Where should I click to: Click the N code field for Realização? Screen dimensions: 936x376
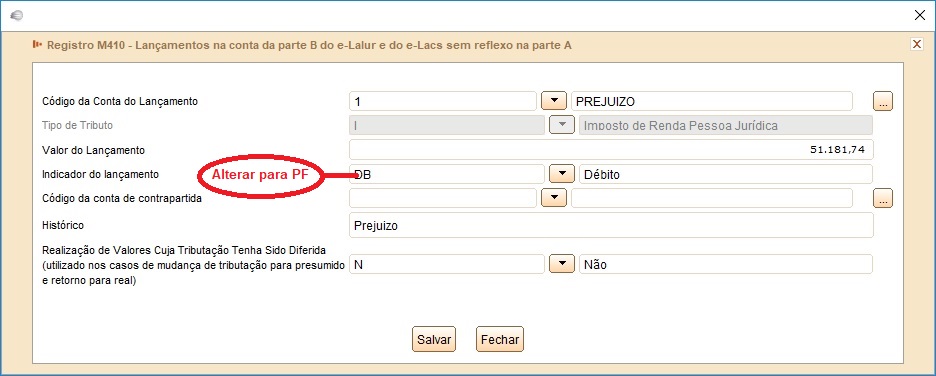447,264
